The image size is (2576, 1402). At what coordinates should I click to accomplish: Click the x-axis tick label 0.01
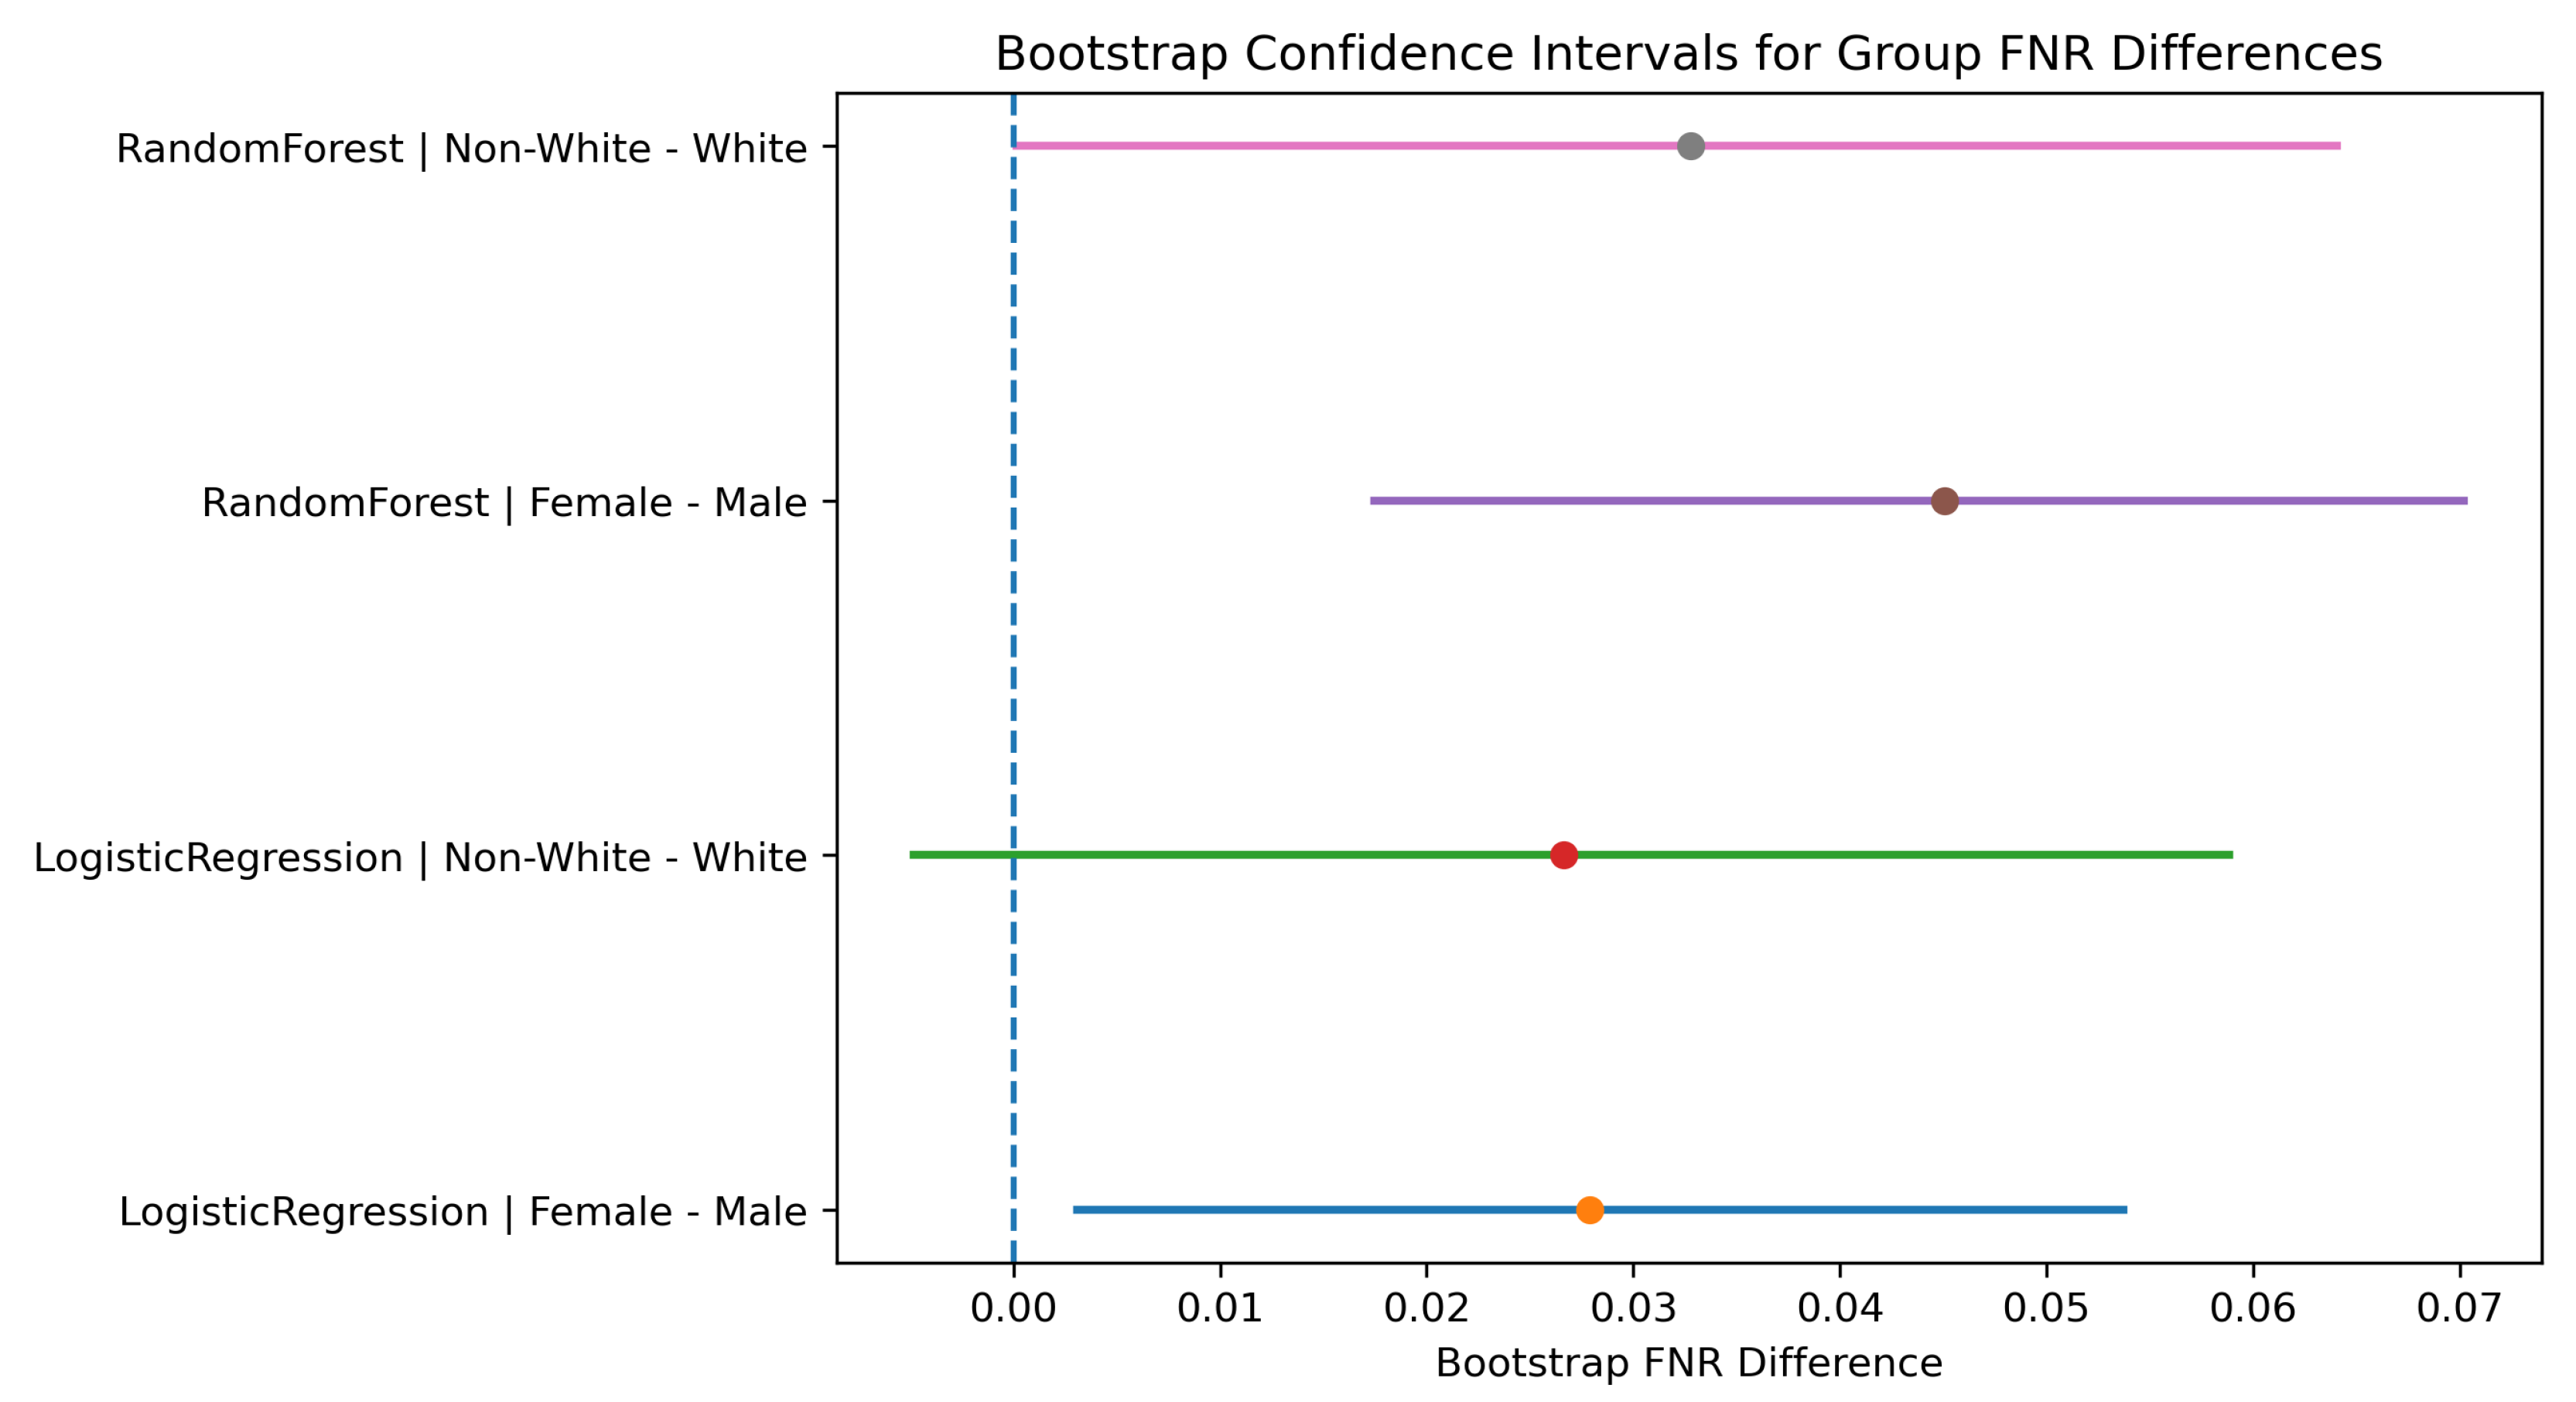(1220, 1308)
